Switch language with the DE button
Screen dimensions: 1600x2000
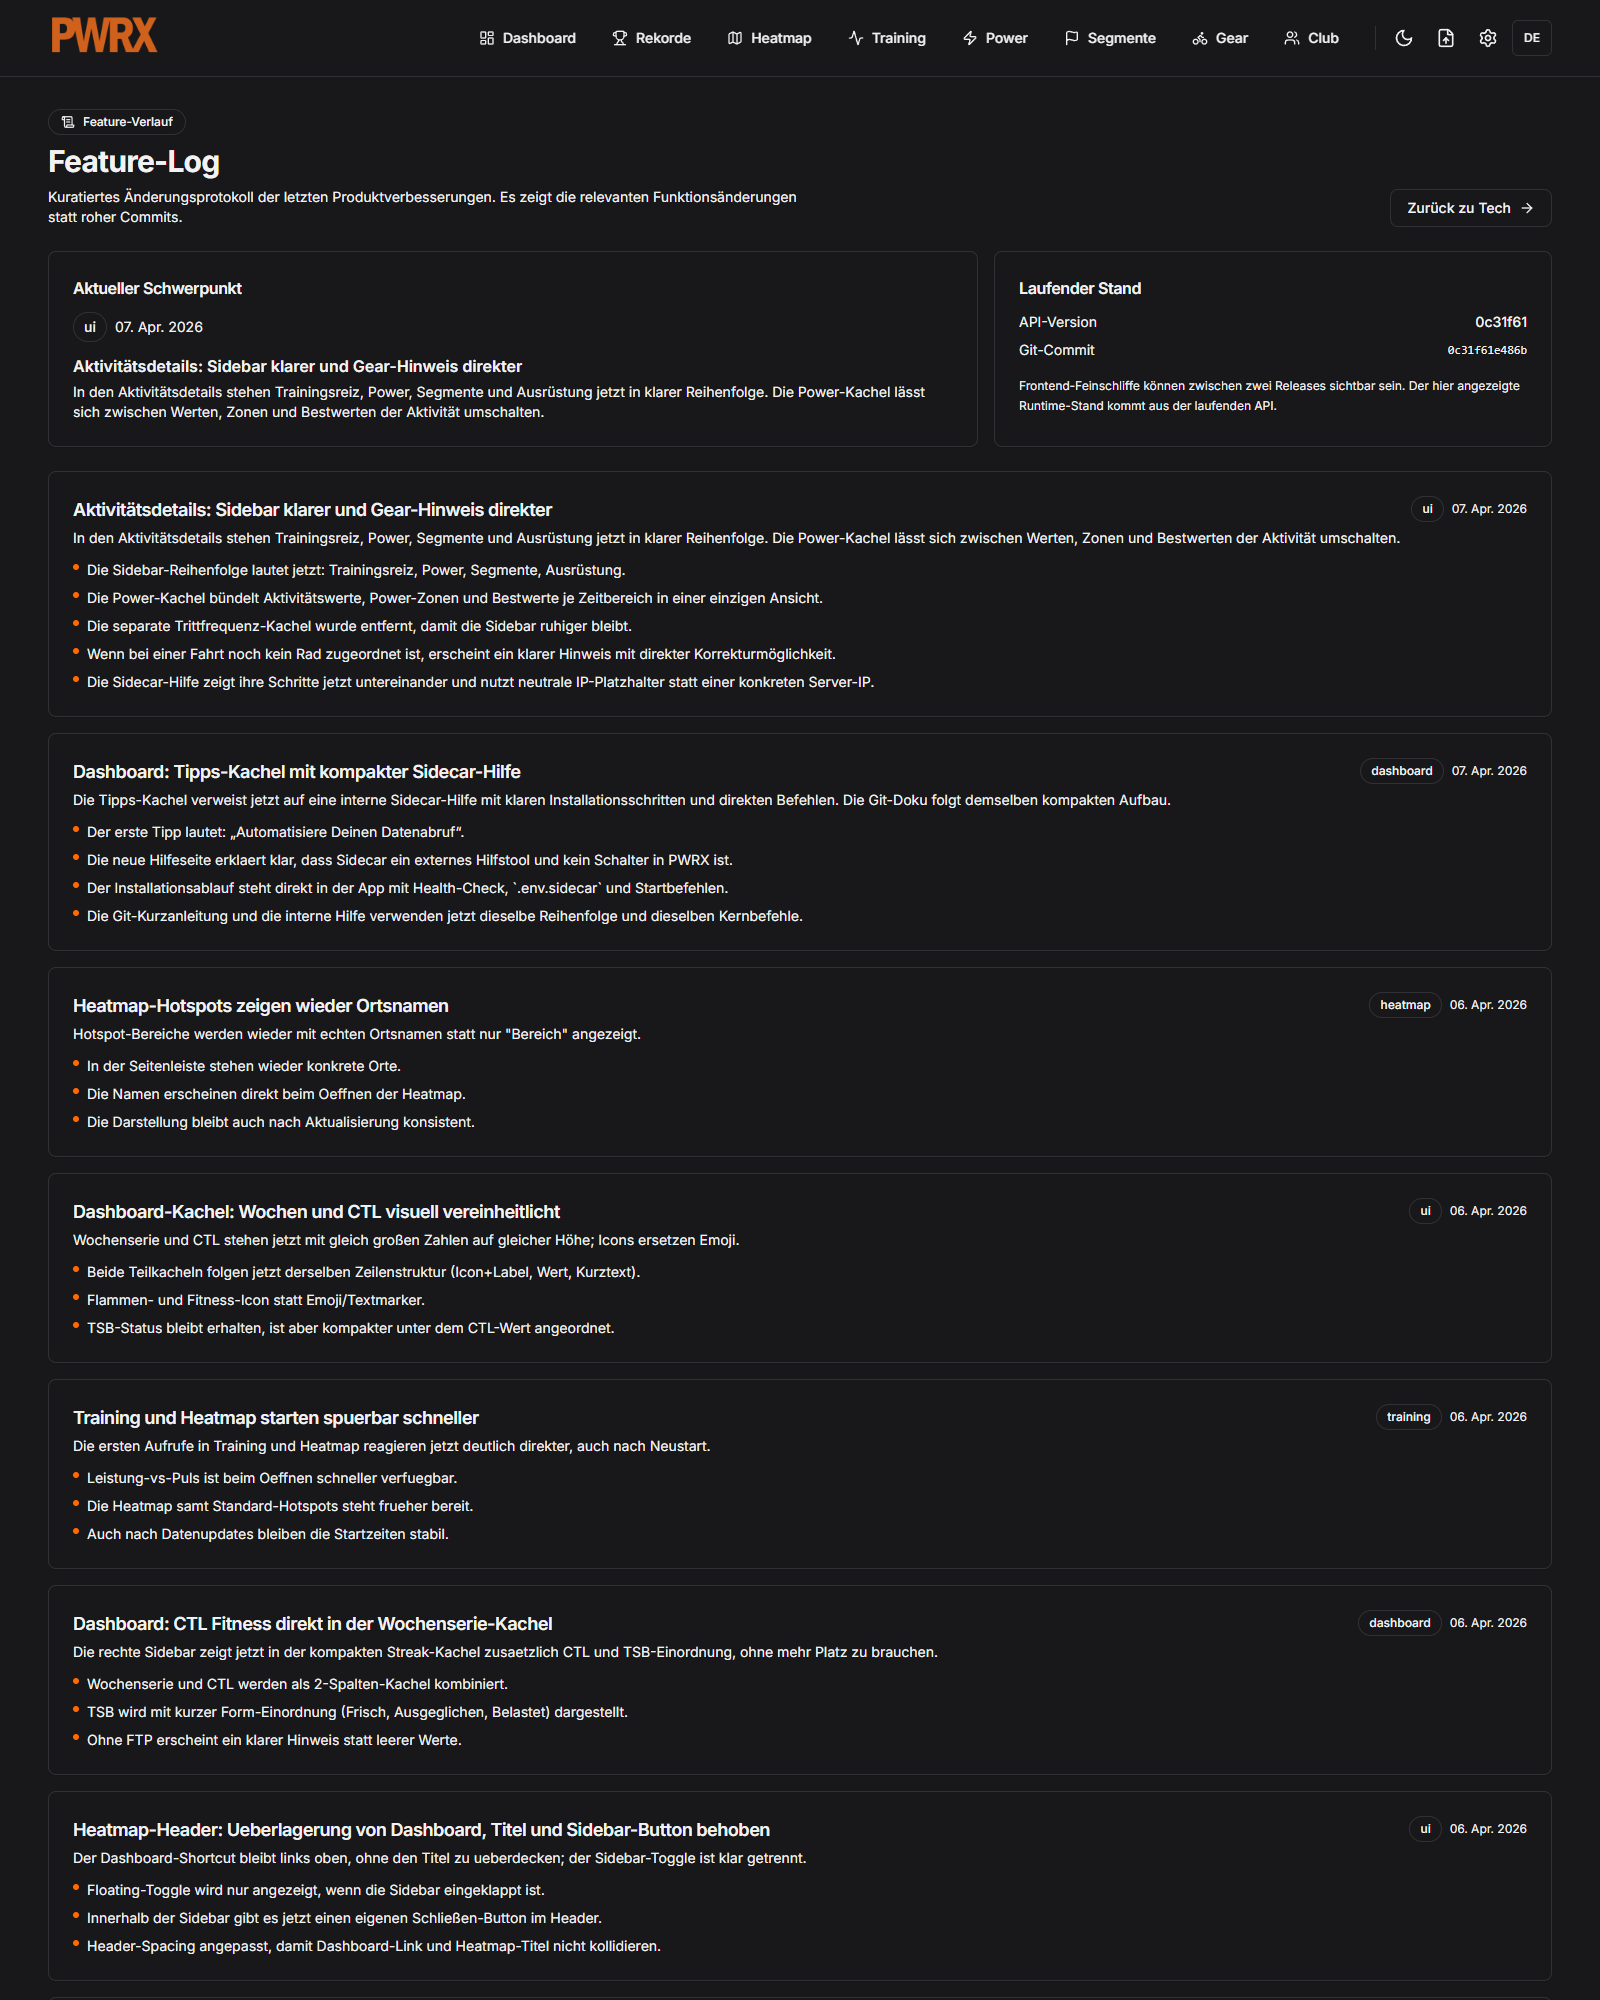[x=1531, y=38]
